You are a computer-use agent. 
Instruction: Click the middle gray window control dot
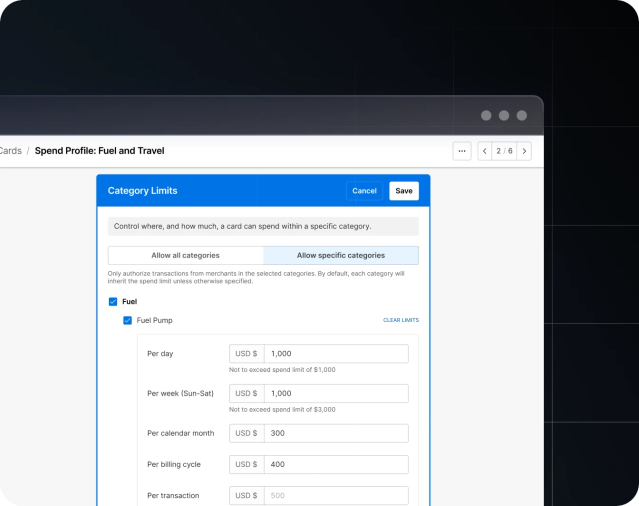click(504, 115)
